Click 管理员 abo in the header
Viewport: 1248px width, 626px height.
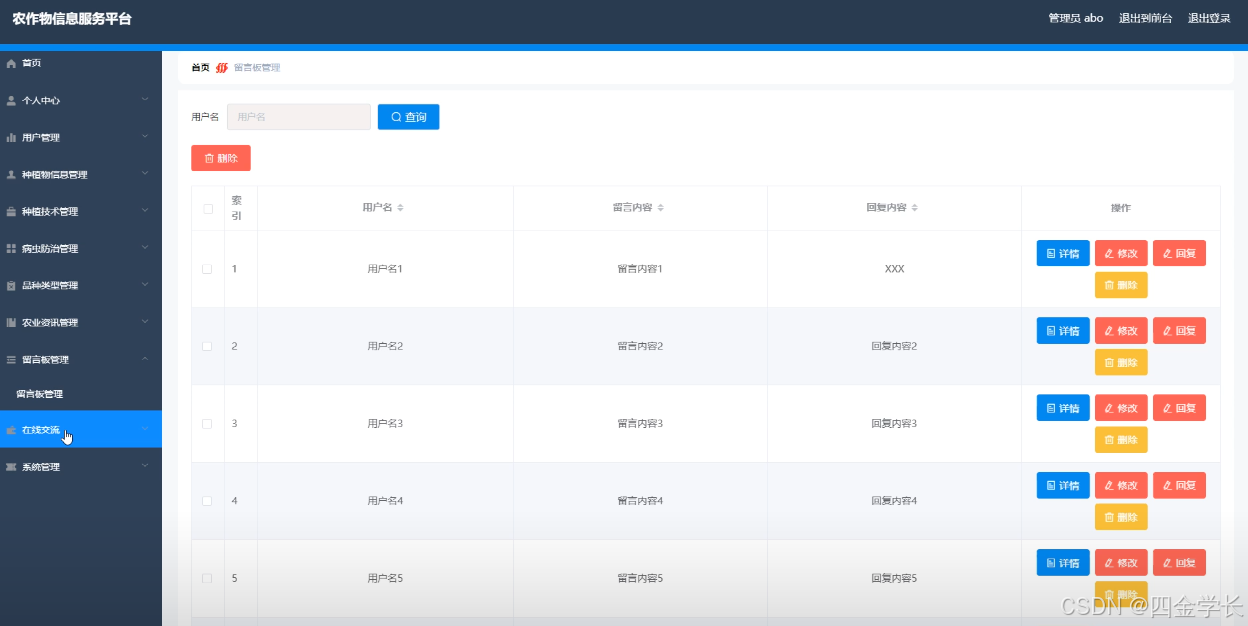click(1076, 18)
